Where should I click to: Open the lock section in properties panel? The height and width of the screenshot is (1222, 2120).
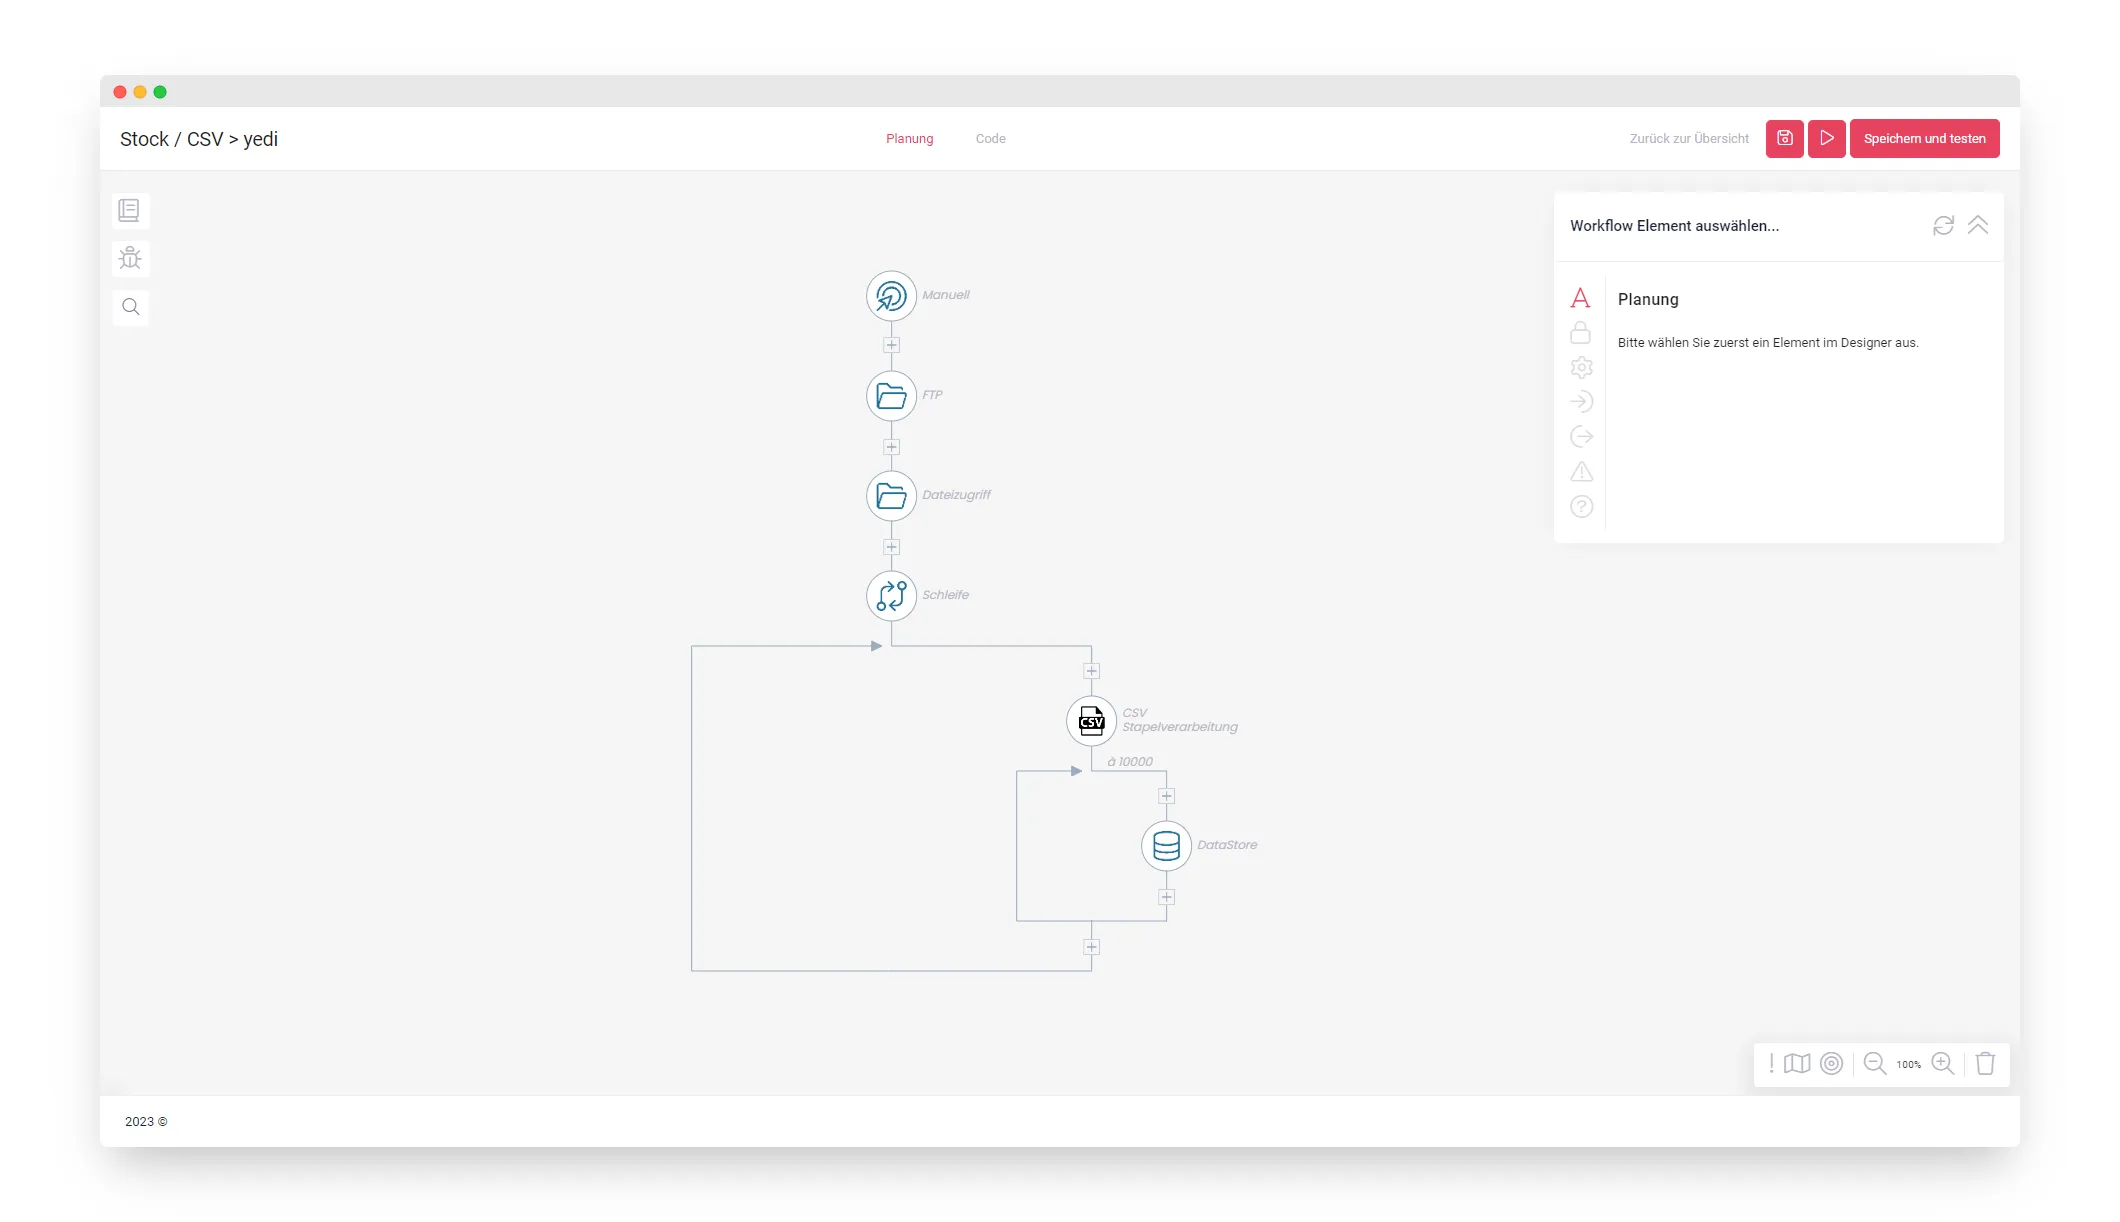pos(1580,333)
